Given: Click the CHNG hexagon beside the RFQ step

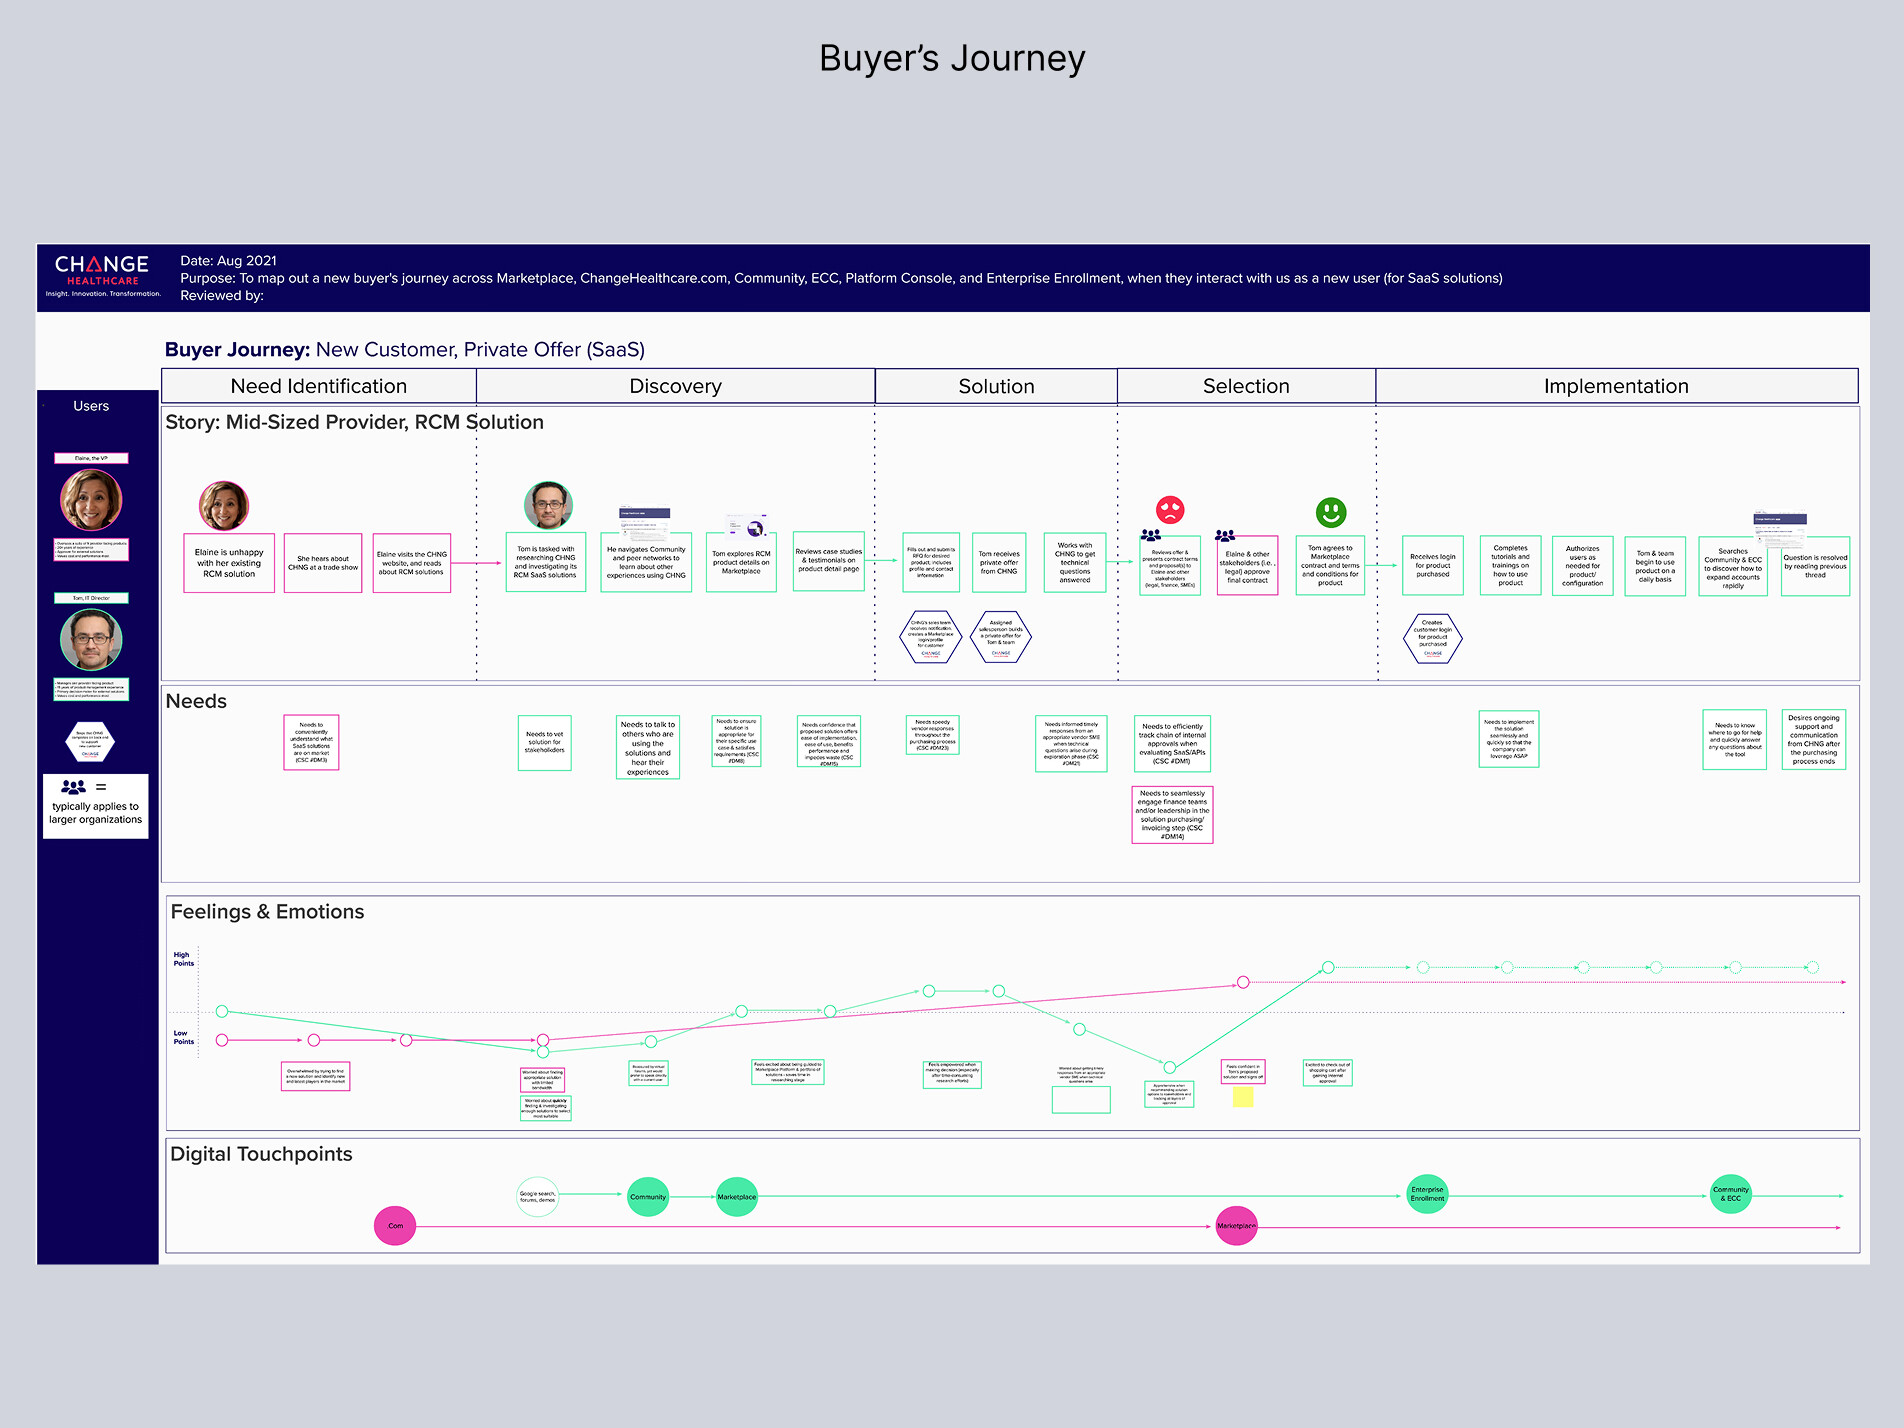Looking at the screenshot, I should pyautogui.click(x=930, y=637).
